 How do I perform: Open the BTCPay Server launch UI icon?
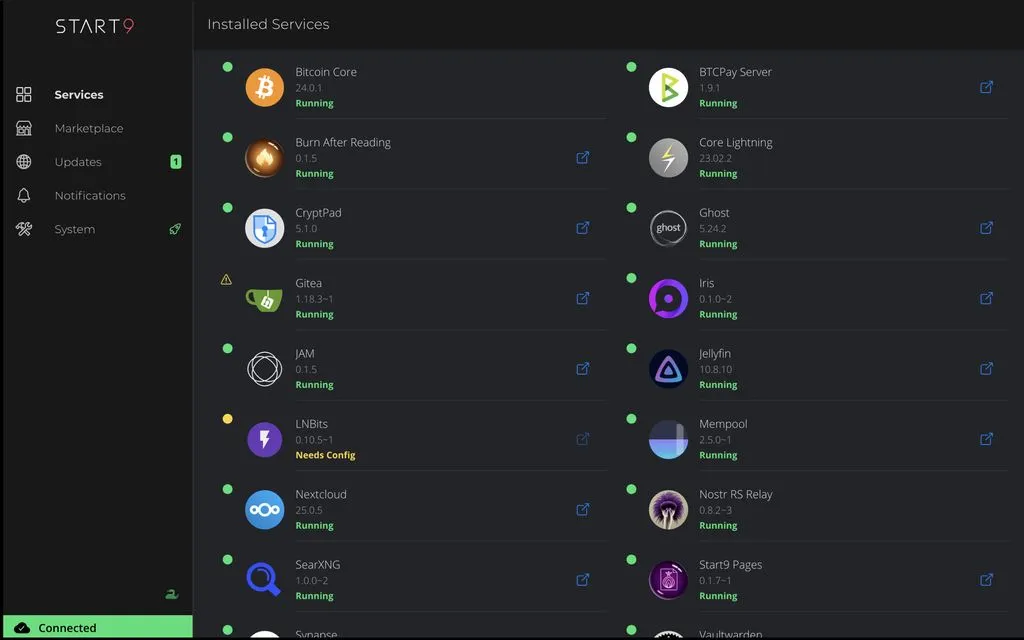(986, 87)
